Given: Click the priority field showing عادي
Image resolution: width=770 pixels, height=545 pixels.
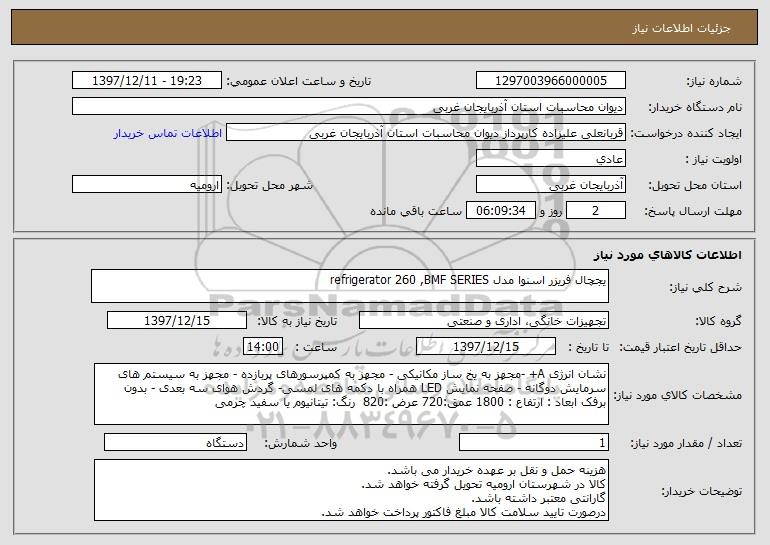Looking at the screenshot, I should 550,159.
